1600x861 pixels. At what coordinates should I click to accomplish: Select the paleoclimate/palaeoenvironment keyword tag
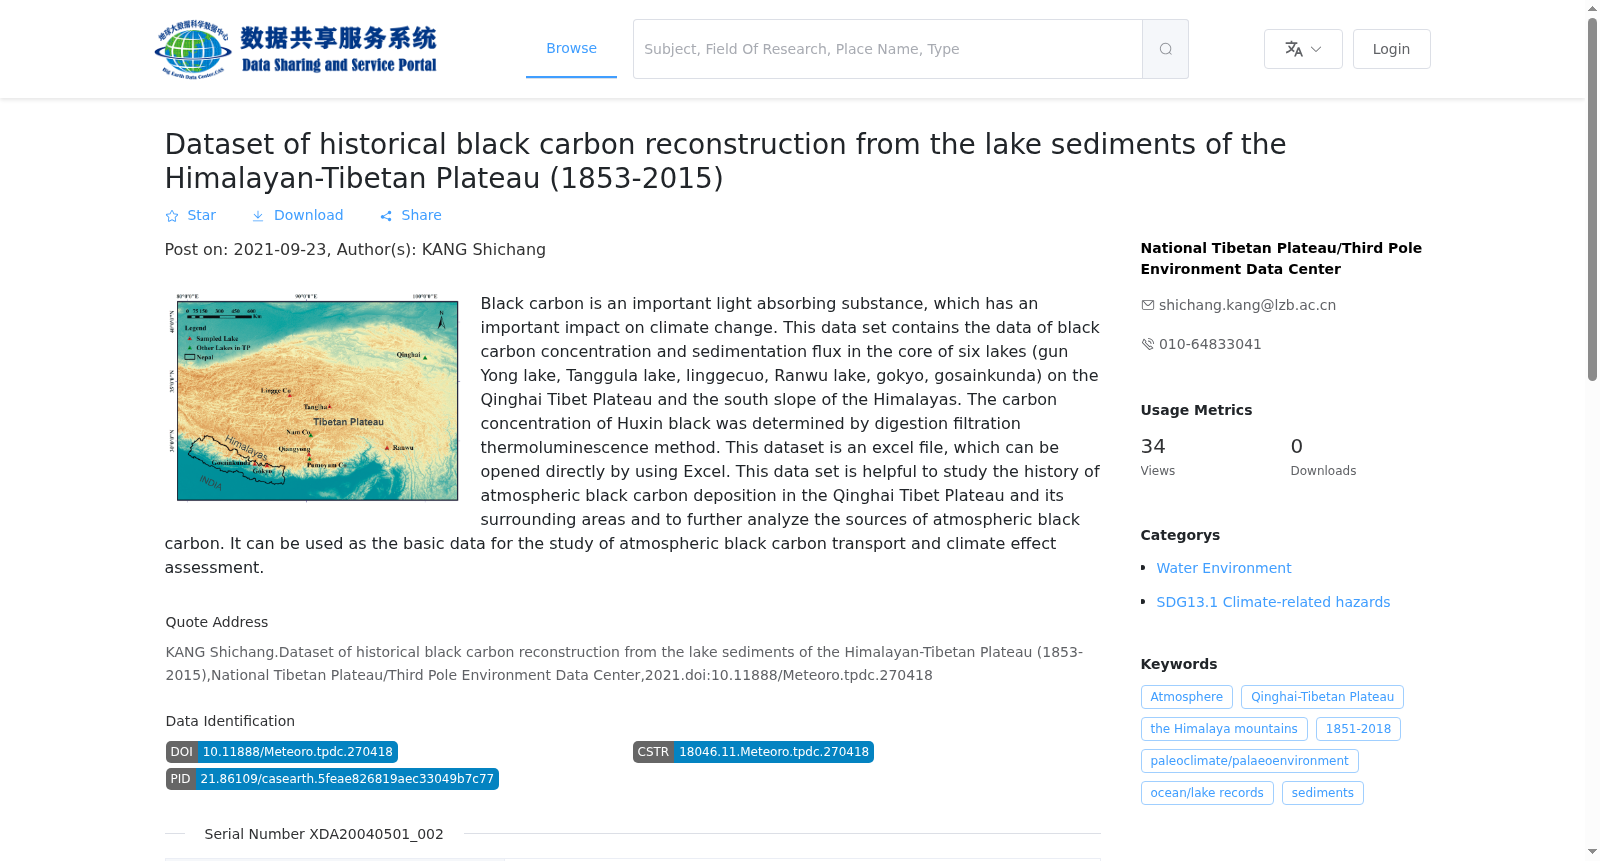1249,761
